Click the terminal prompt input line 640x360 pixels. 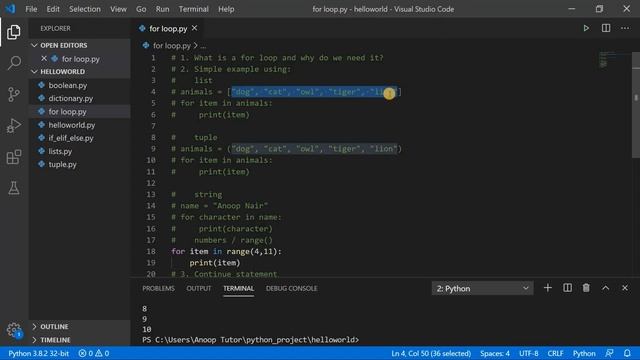click(x=251, y=340)
